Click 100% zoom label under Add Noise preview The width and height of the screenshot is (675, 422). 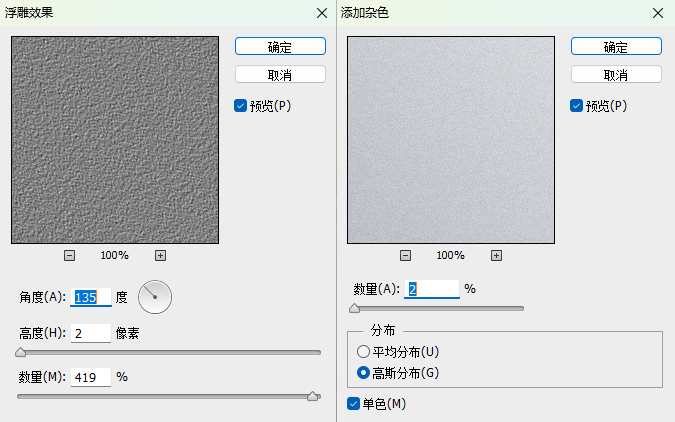tap(450, 255)
